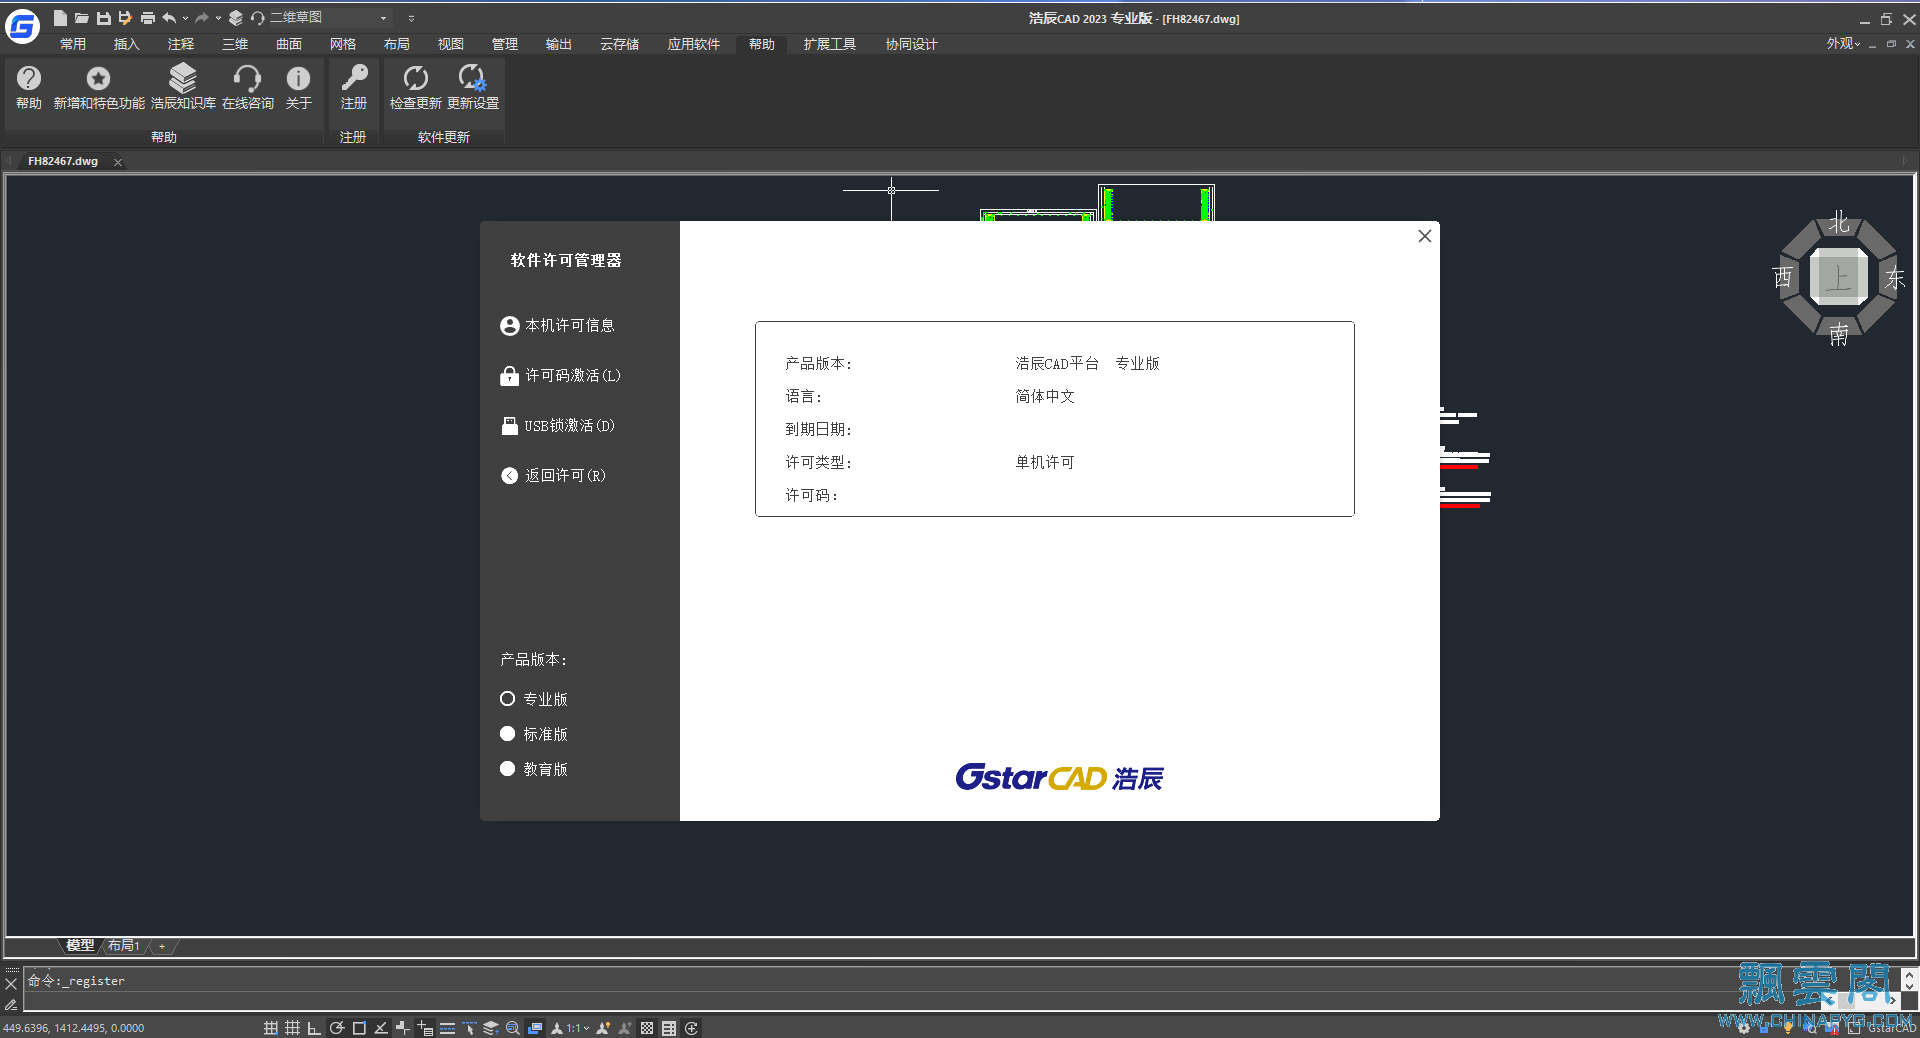The image size is (1920, 1038).
Task: Run 检查更新 check for updates
Action: [x=415, y=86]
